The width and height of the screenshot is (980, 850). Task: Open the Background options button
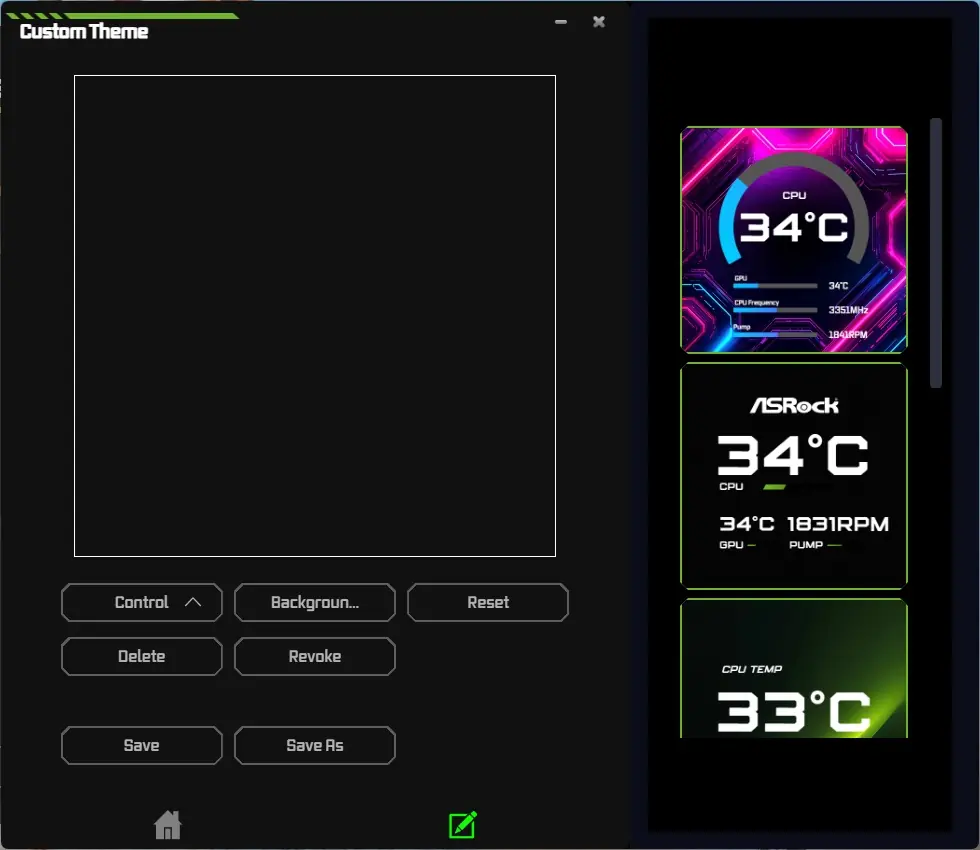tap(315, 602)
